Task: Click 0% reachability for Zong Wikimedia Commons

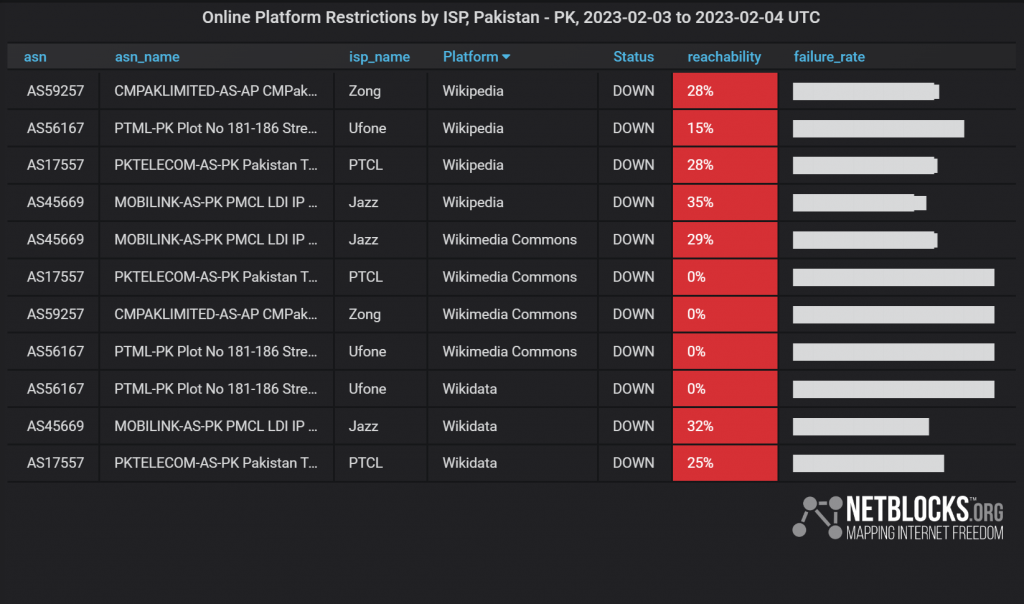Action: click(x=725, y=314)
